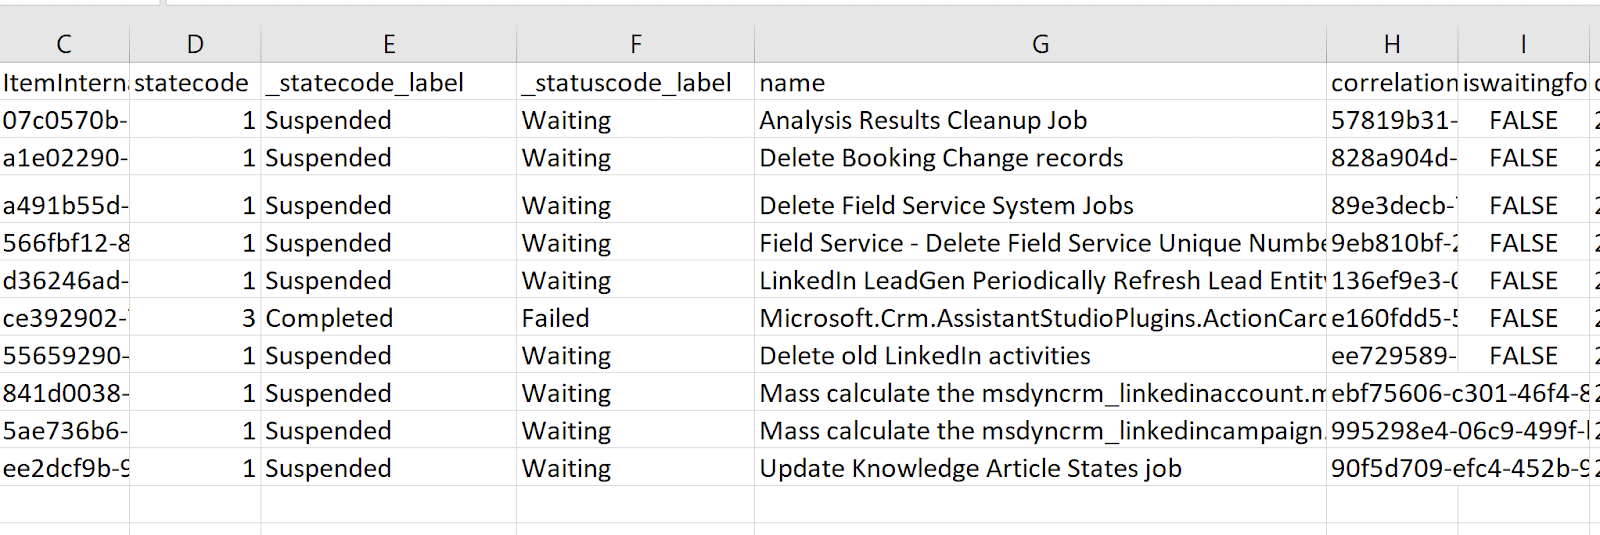This screenshot has width=1600, height=535.
Task: Select Analysis Results Cleanup Job cell
Action: pos(1040,121)
